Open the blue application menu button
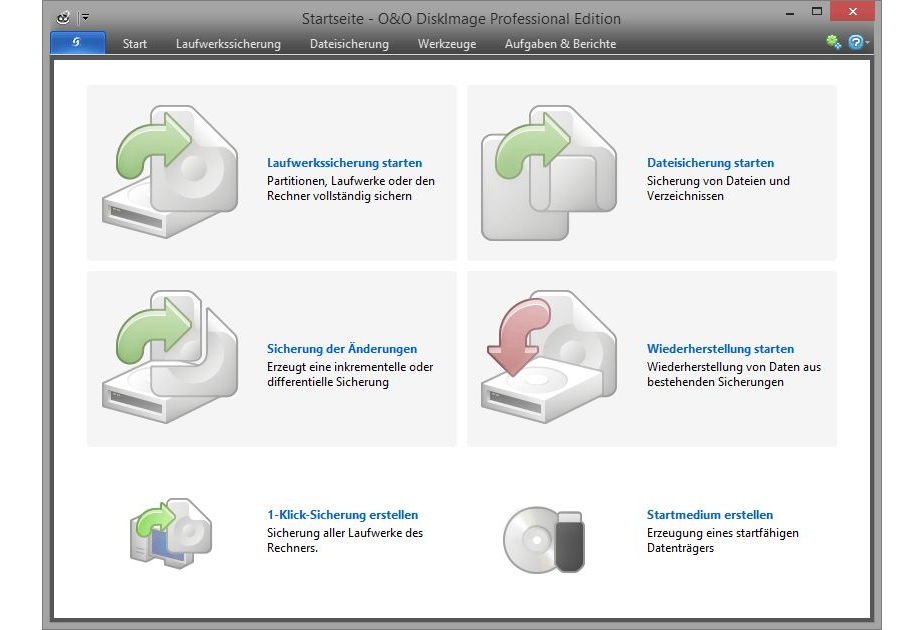This screenshot has height=630, width=922. pyautogui.click(x=78, y=43)
